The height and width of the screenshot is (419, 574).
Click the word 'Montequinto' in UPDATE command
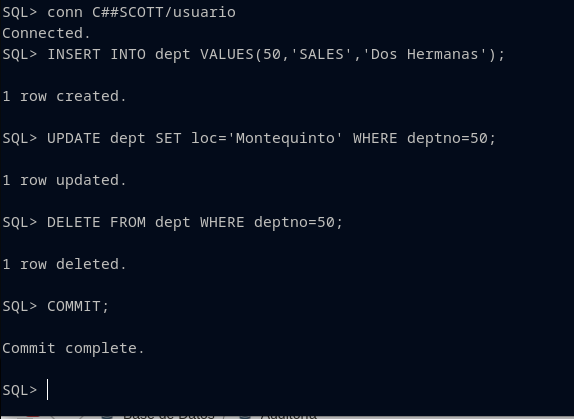(285, 138)
